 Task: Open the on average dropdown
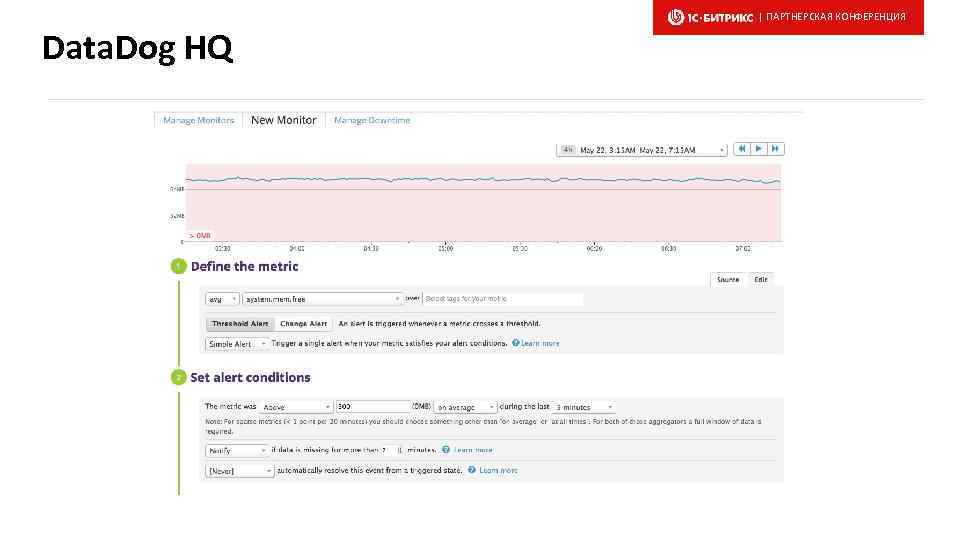click(465, 407)
